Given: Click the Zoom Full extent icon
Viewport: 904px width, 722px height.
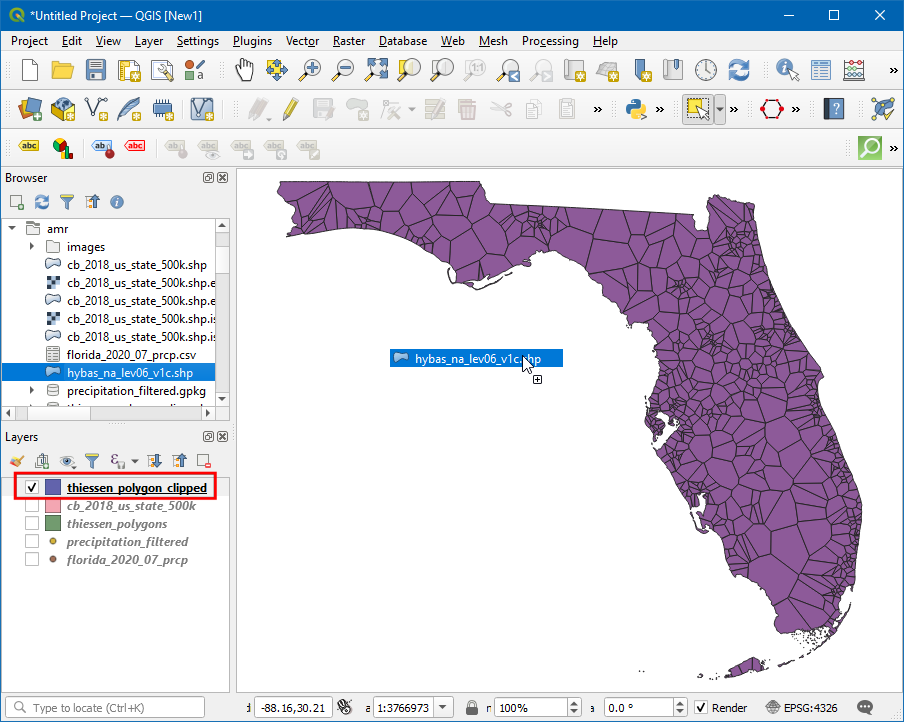Looking at the screenshot, I should (376, 70).
